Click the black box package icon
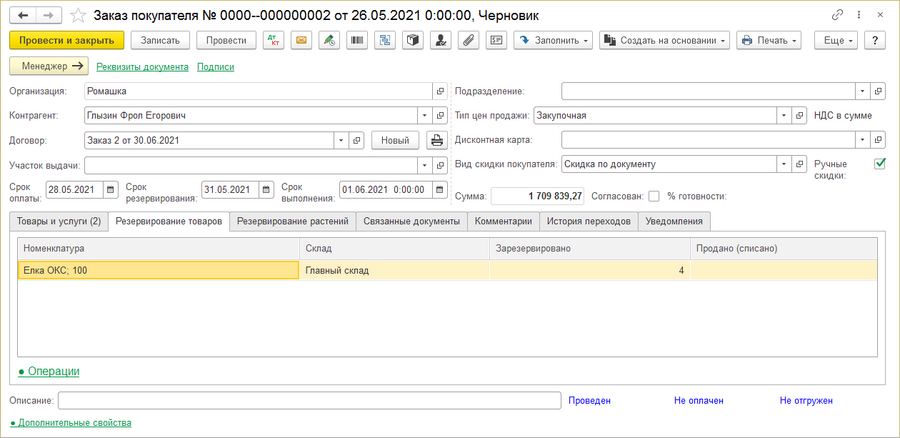The width and height of the screenshot is (900, 438). pos(413,41)
